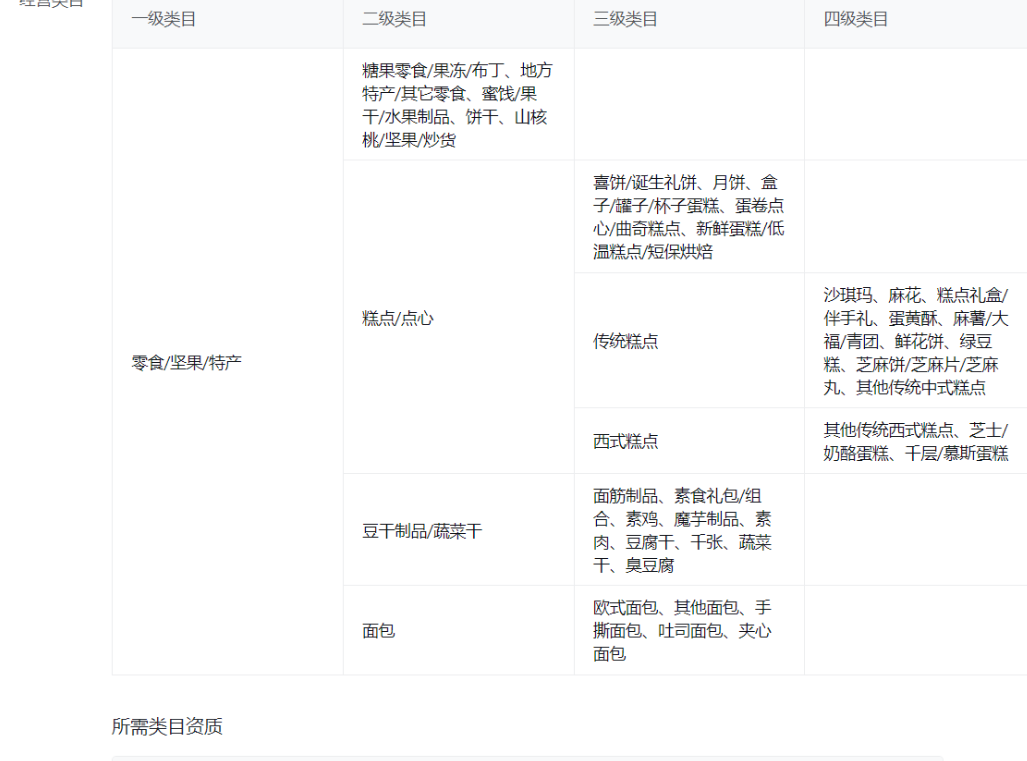Click the cell starting with 面筋制品
This screenshot has height=761, width=1027.
click(682, 531)
